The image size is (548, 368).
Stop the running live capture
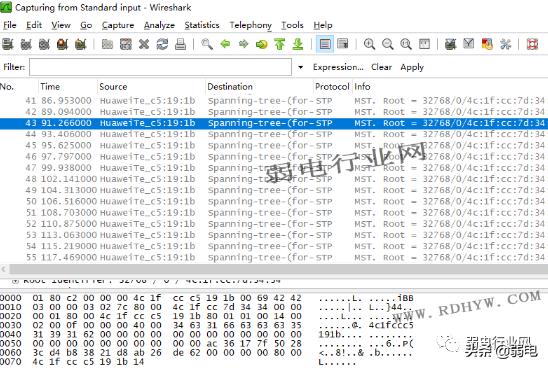tap(62, 44)
